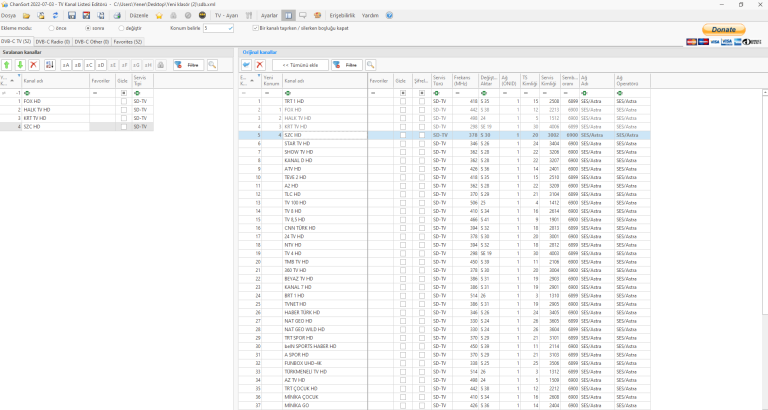Click the round yellow face icon in main toolbar
768x410 pixels.
pos(202,16)
